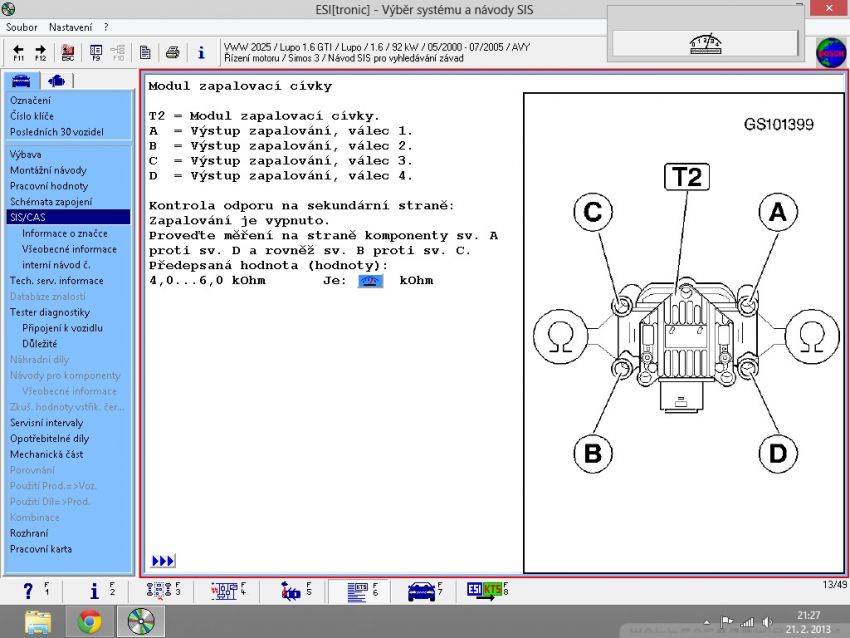This screenshot has width=850, height=638.
Task: Click the F3 bottom toolbar icon
Action: (159, 591)
